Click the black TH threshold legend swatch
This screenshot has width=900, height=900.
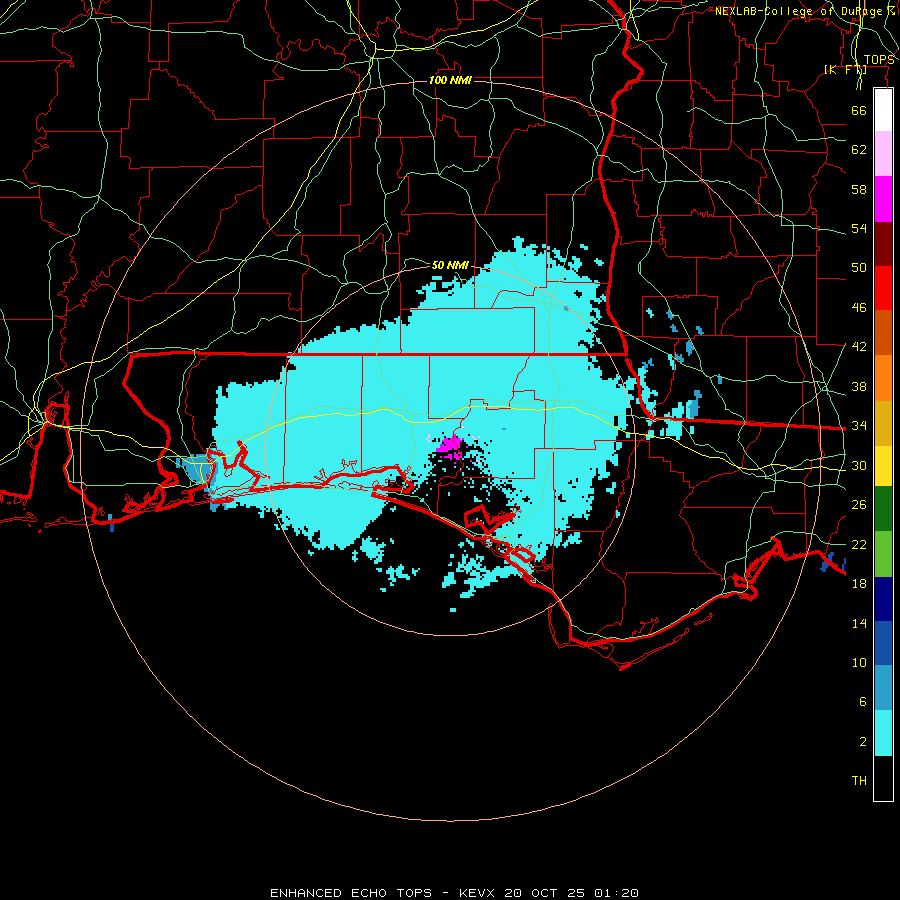tap(883, 778)
